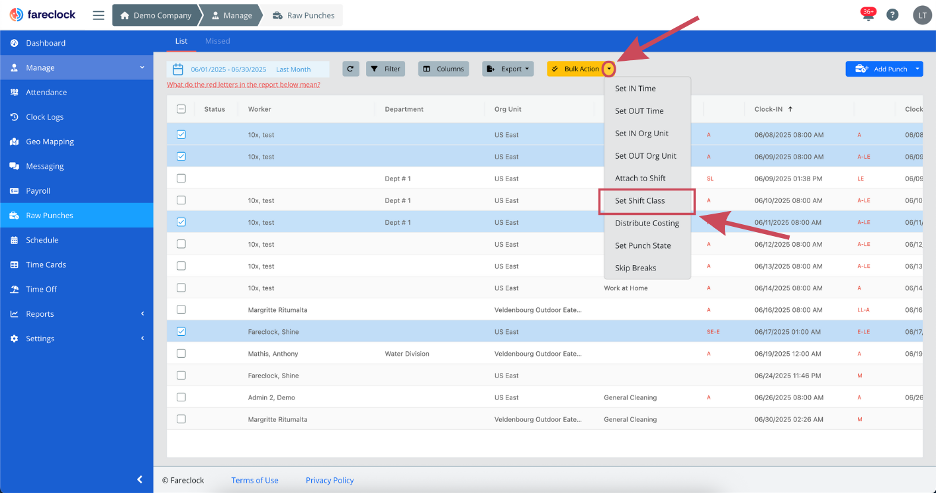Open Time Cards in sidebar
936x494 pixels.
point(76,264)
